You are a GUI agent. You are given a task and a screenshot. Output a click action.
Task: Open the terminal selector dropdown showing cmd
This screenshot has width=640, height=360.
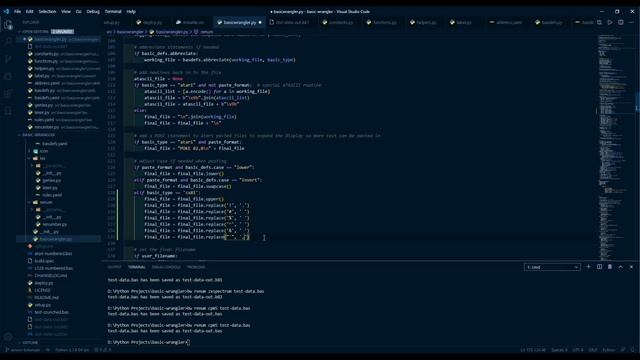552,267
